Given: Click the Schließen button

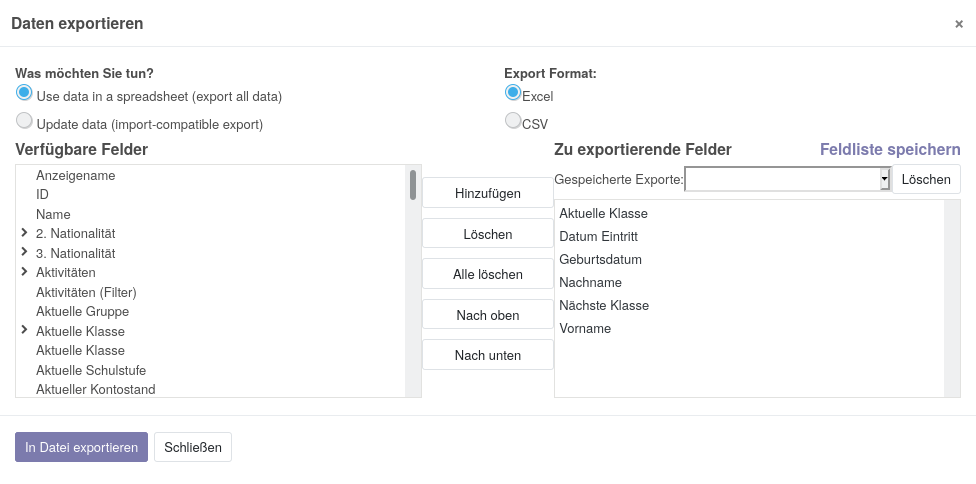Looking at the screenshot, I should (x=192, y=447).
